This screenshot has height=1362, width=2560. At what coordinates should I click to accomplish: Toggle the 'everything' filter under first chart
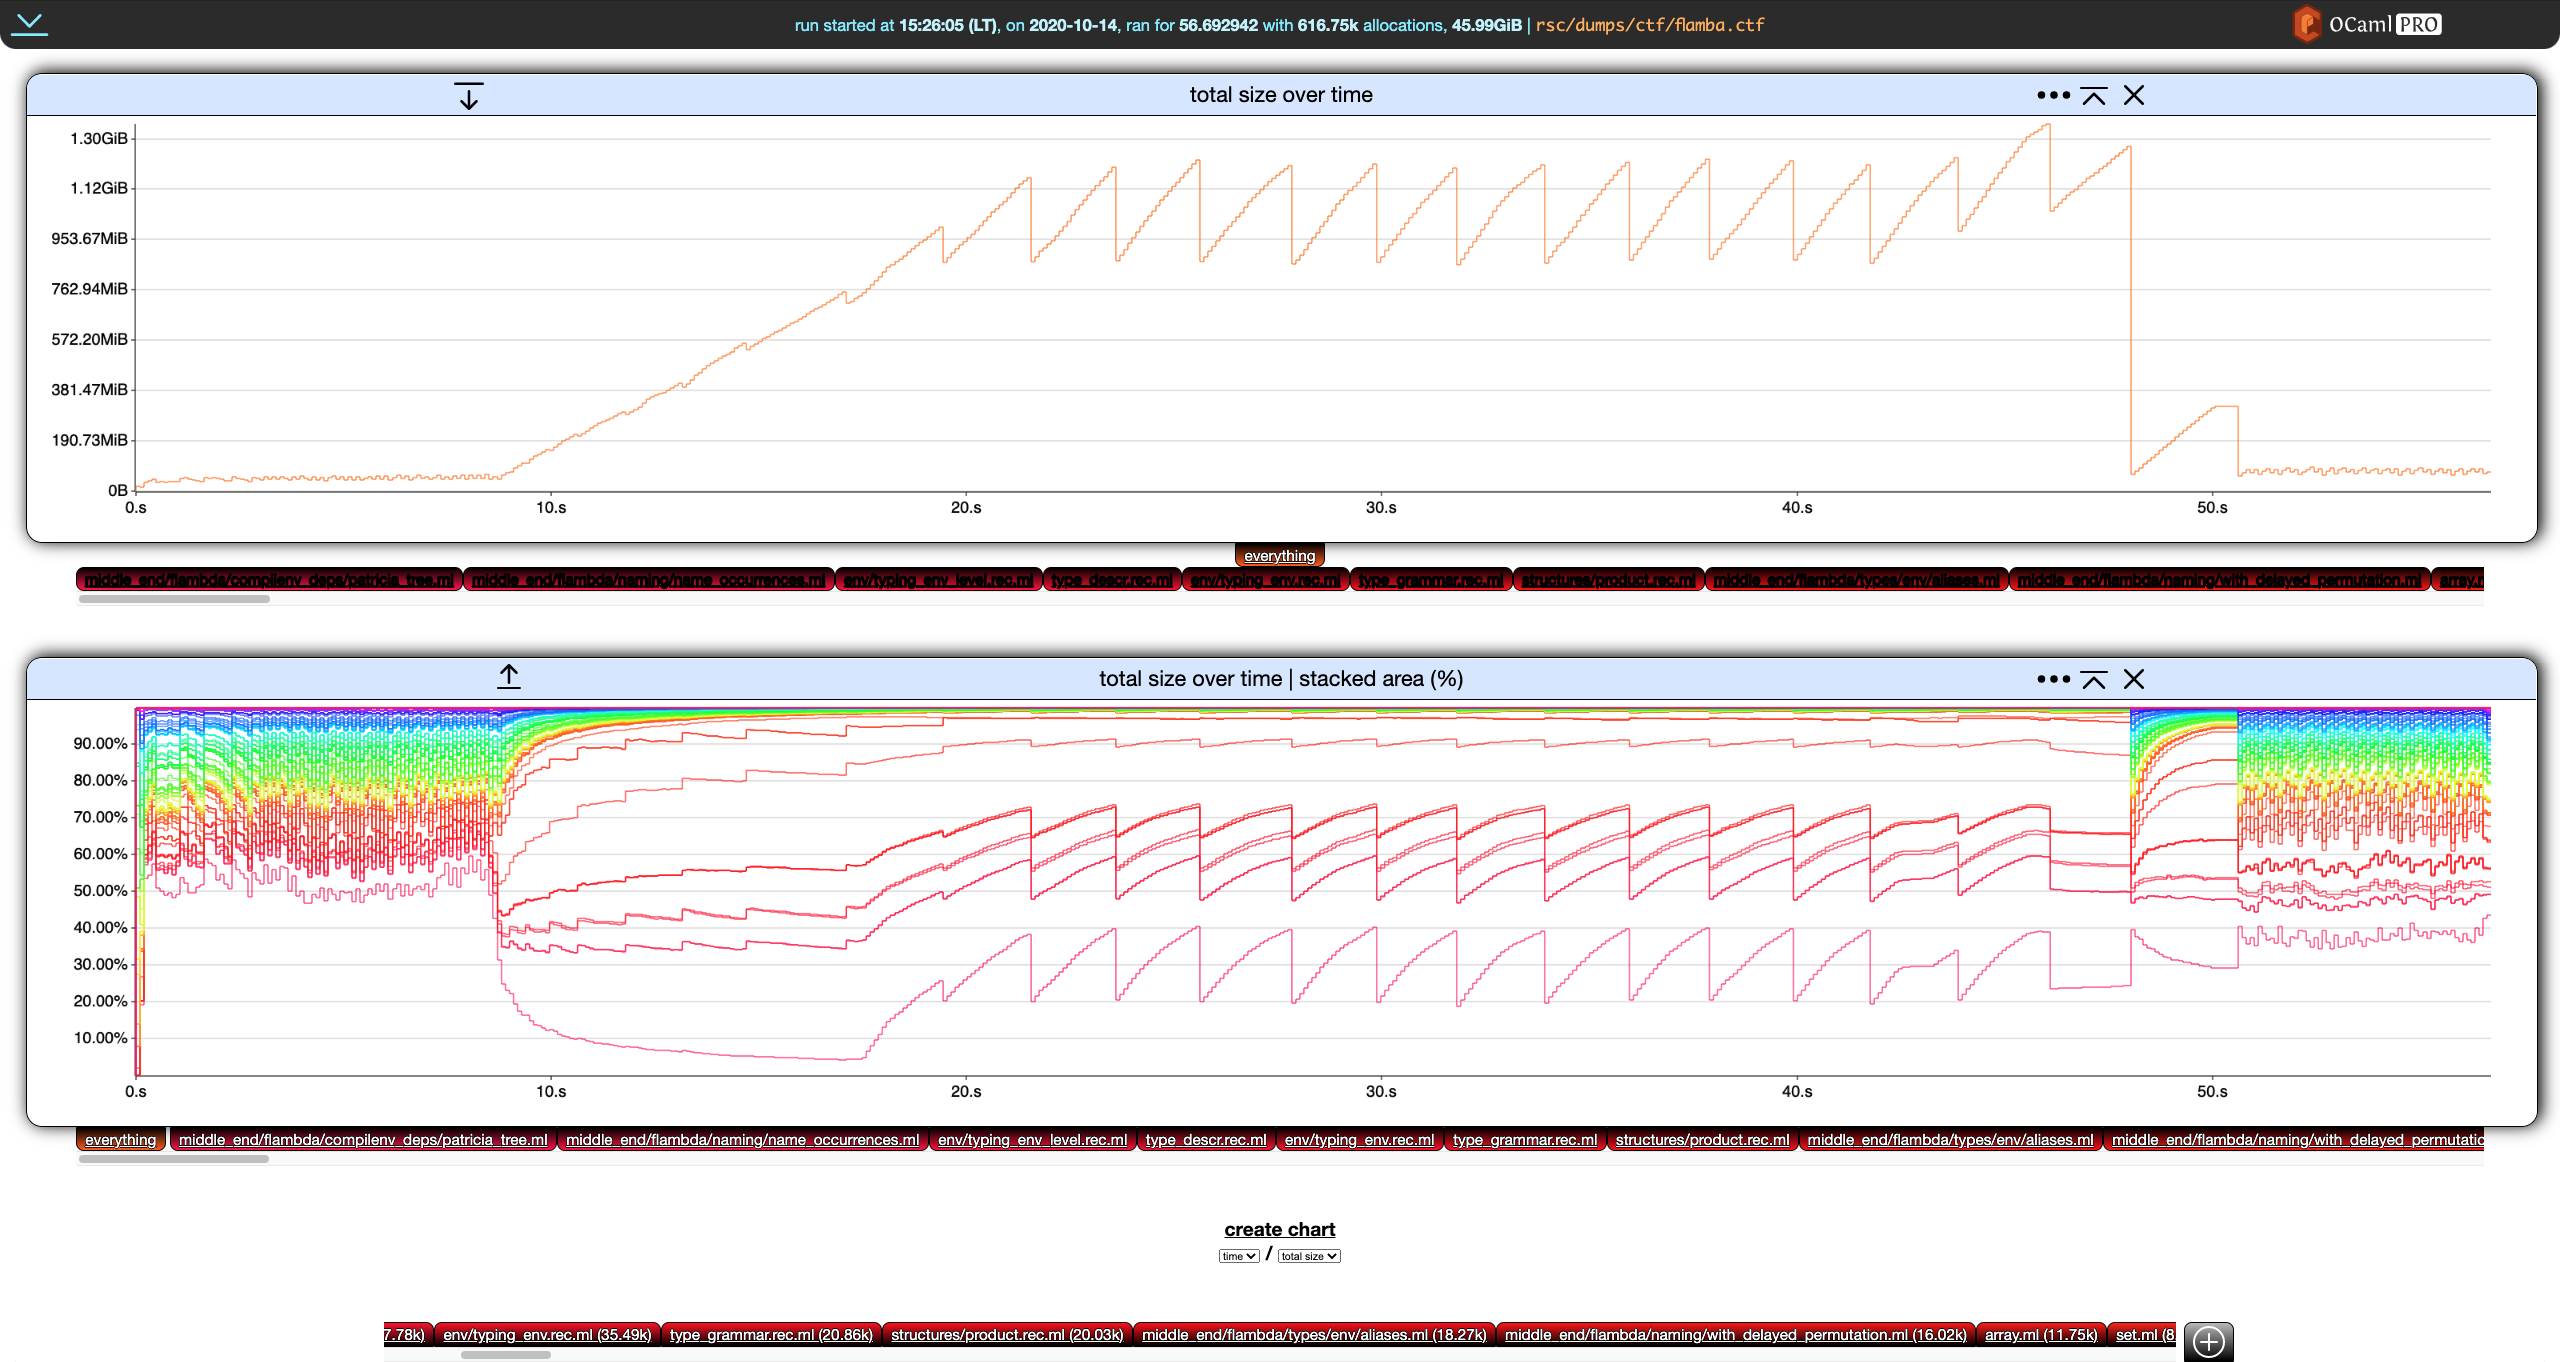coord(1279,556)
